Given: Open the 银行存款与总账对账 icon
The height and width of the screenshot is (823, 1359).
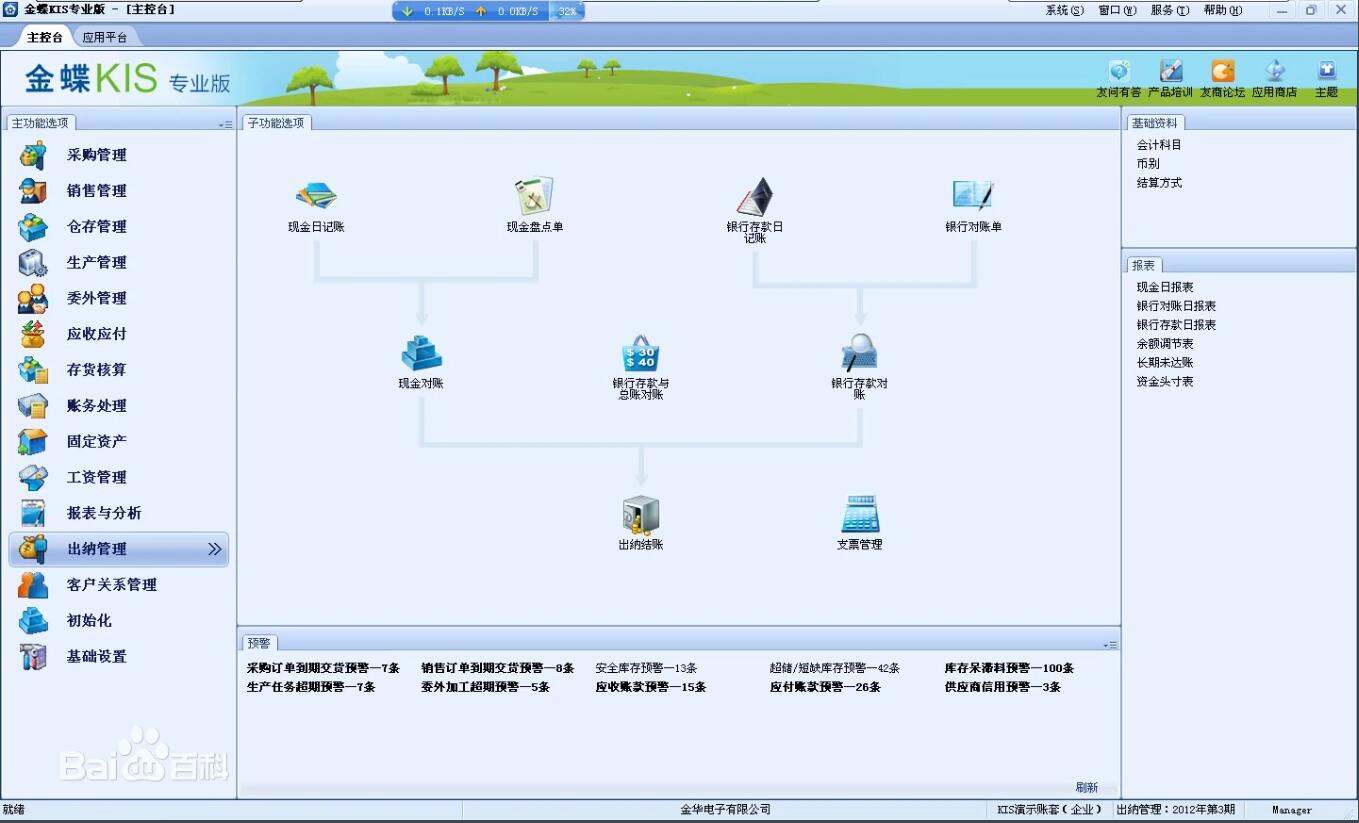Looking at the screenshot, I should [640, 353].
